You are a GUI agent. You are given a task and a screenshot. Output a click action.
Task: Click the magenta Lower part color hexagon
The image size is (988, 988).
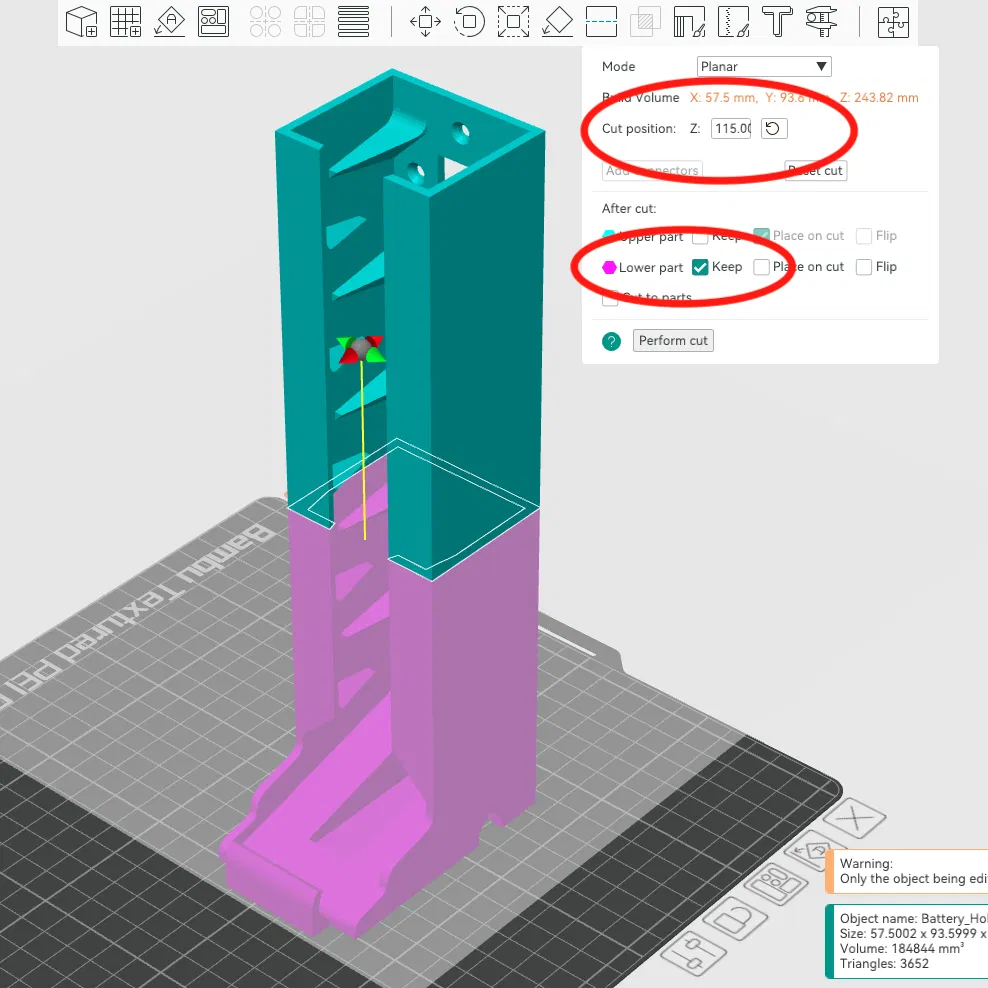point(609,267)
